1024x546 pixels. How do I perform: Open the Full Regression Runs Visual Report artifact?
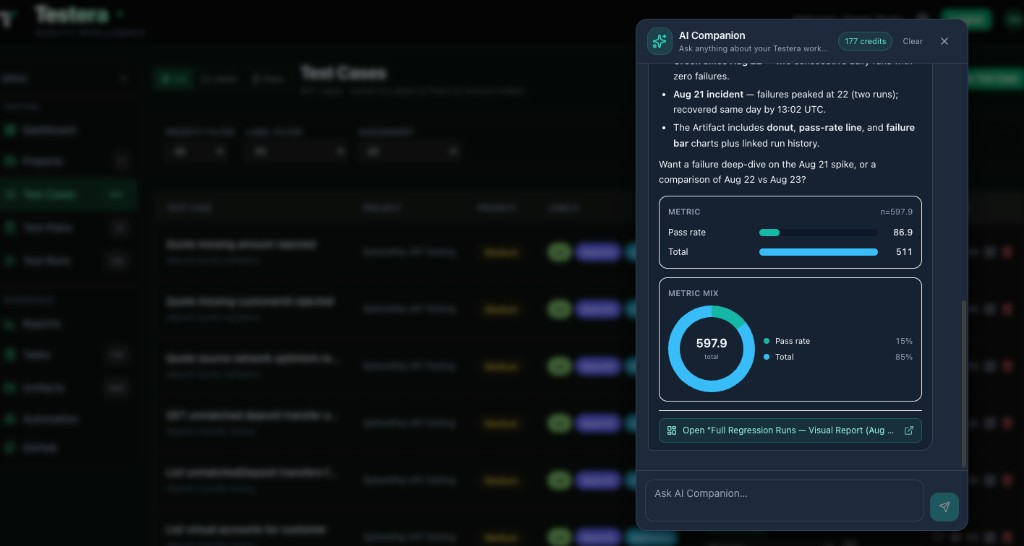pyautogui.click(x=790, y=430)
